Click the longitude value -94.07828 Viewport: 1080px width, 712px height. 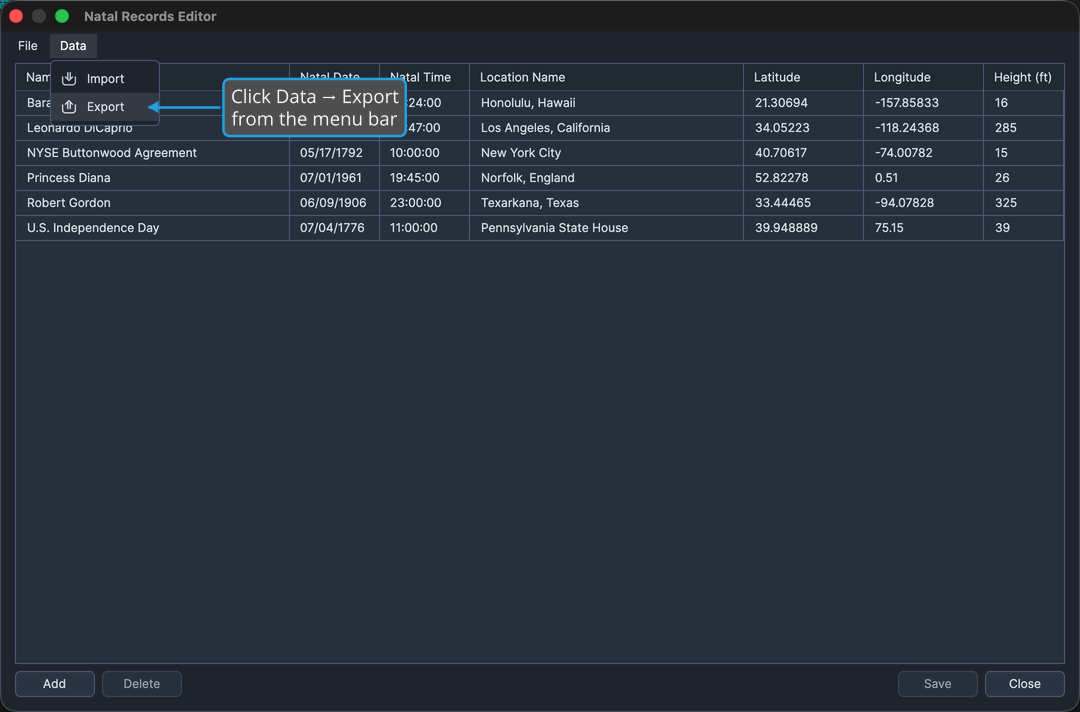[904, 202]
